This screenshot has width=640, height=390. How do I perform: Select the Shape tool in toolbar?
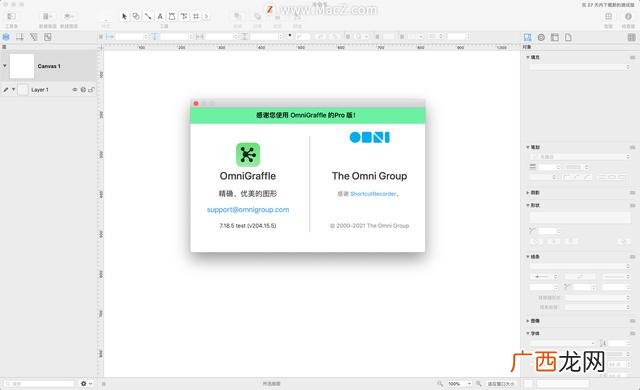(136, 16)
